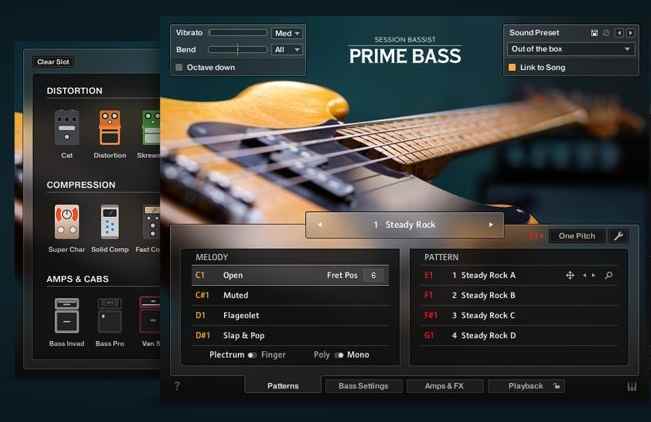The width and height of the screenshot is (651, 422).
Task: Choose the Solid Comp pedal
Action: 110,222
